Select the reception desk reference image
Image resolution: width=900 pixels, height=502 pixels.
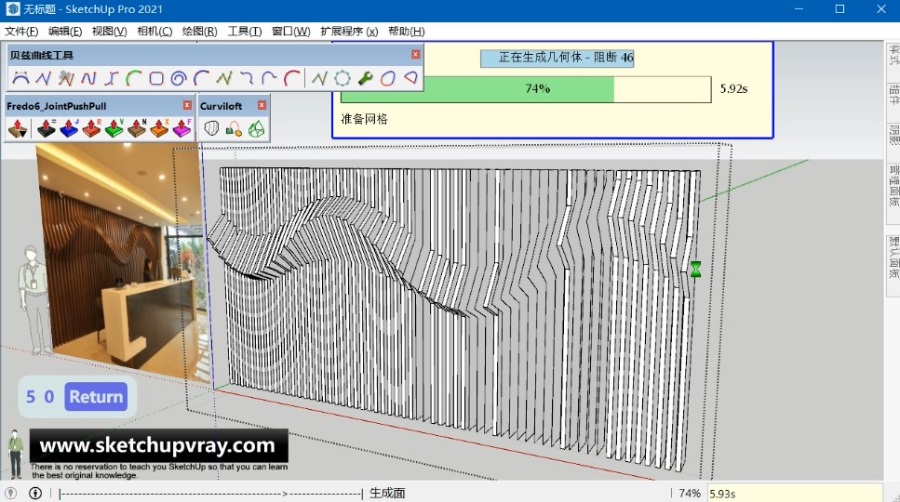(122, 263)
